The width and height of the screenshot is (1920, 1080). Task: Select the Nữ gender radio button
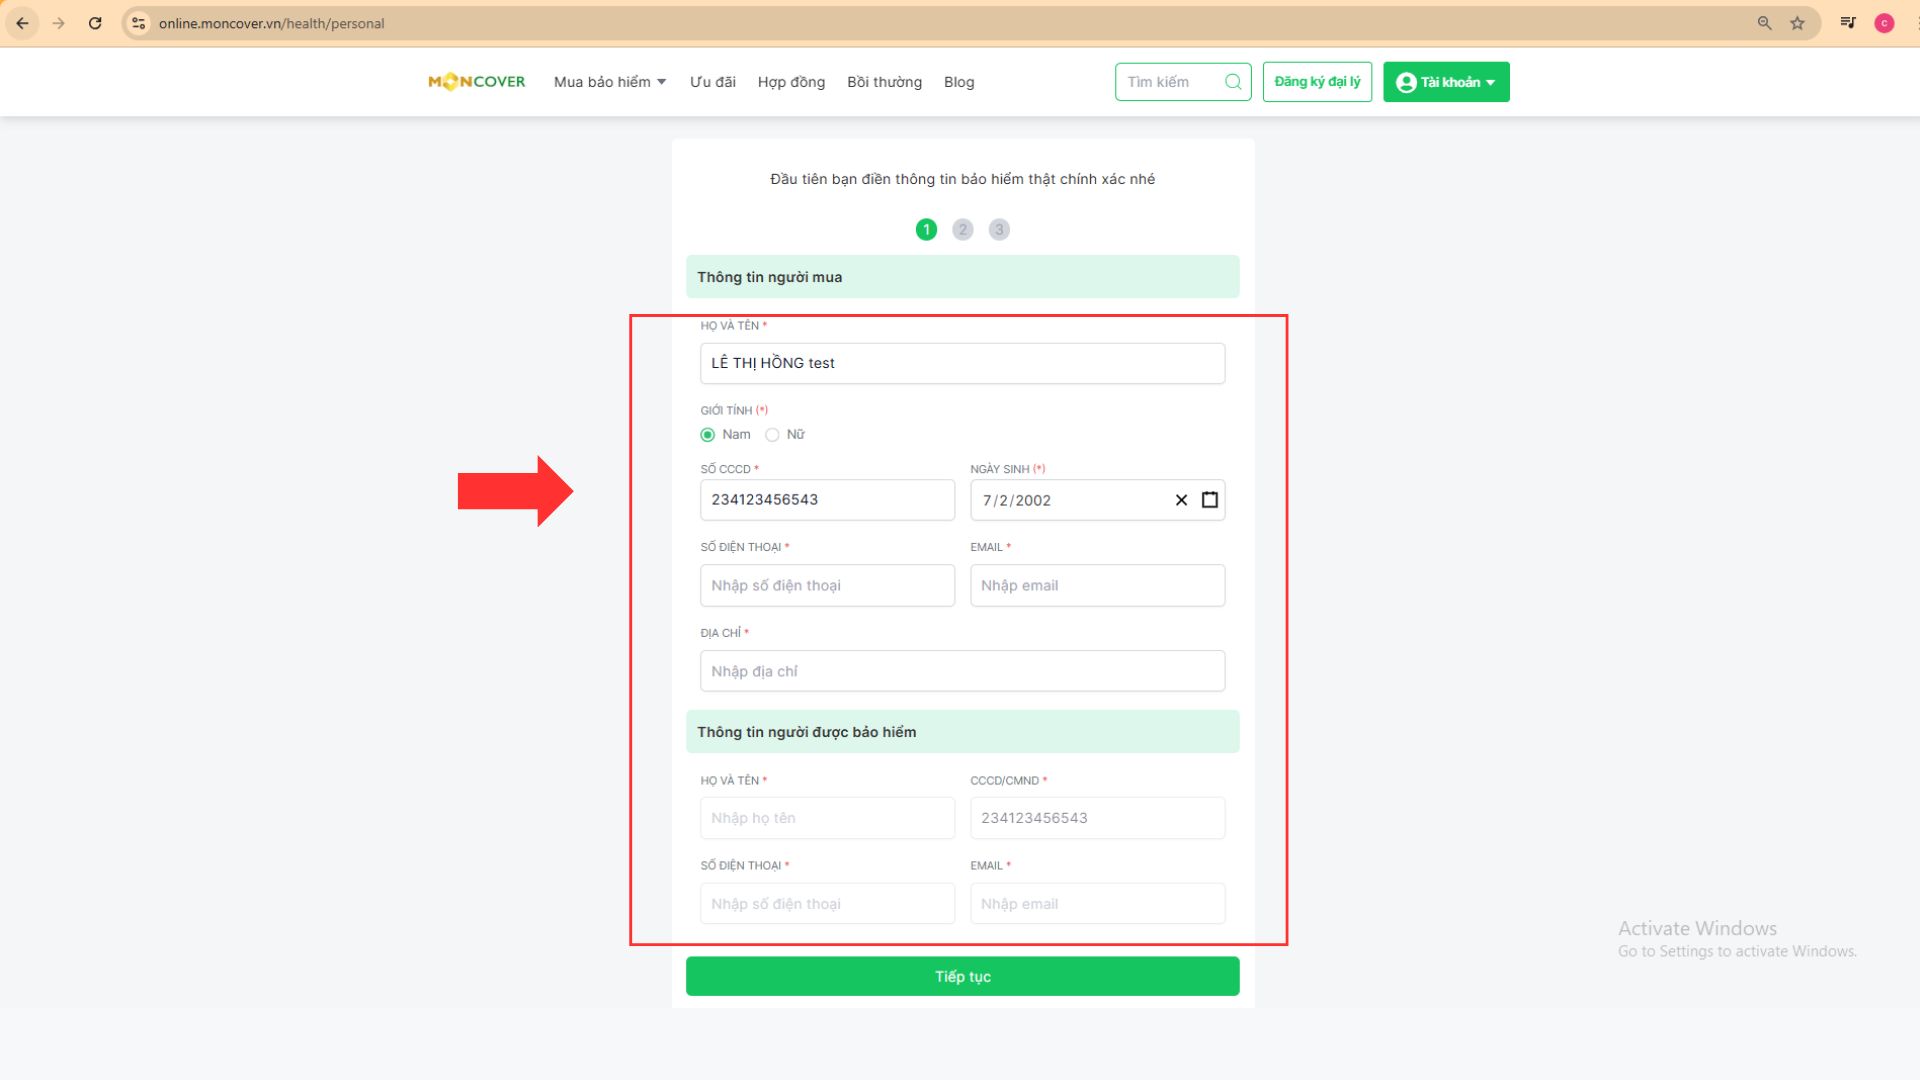coord(772,435)
